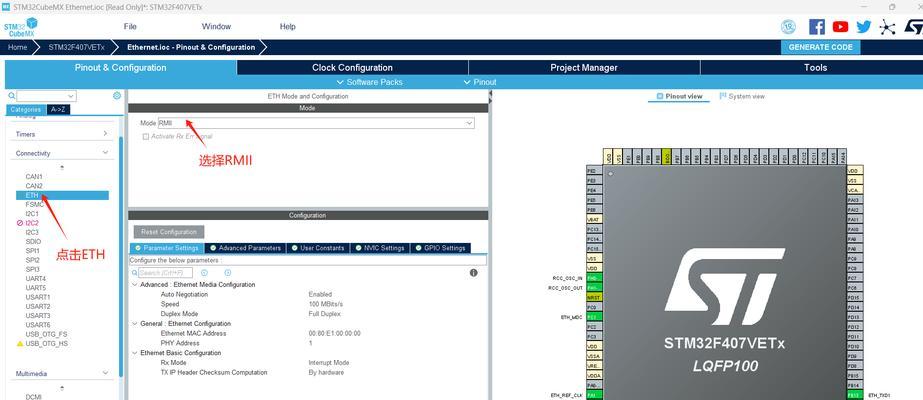923x400 pixels.
Task: Open the Help menu
Action: [x=288, y=26]
